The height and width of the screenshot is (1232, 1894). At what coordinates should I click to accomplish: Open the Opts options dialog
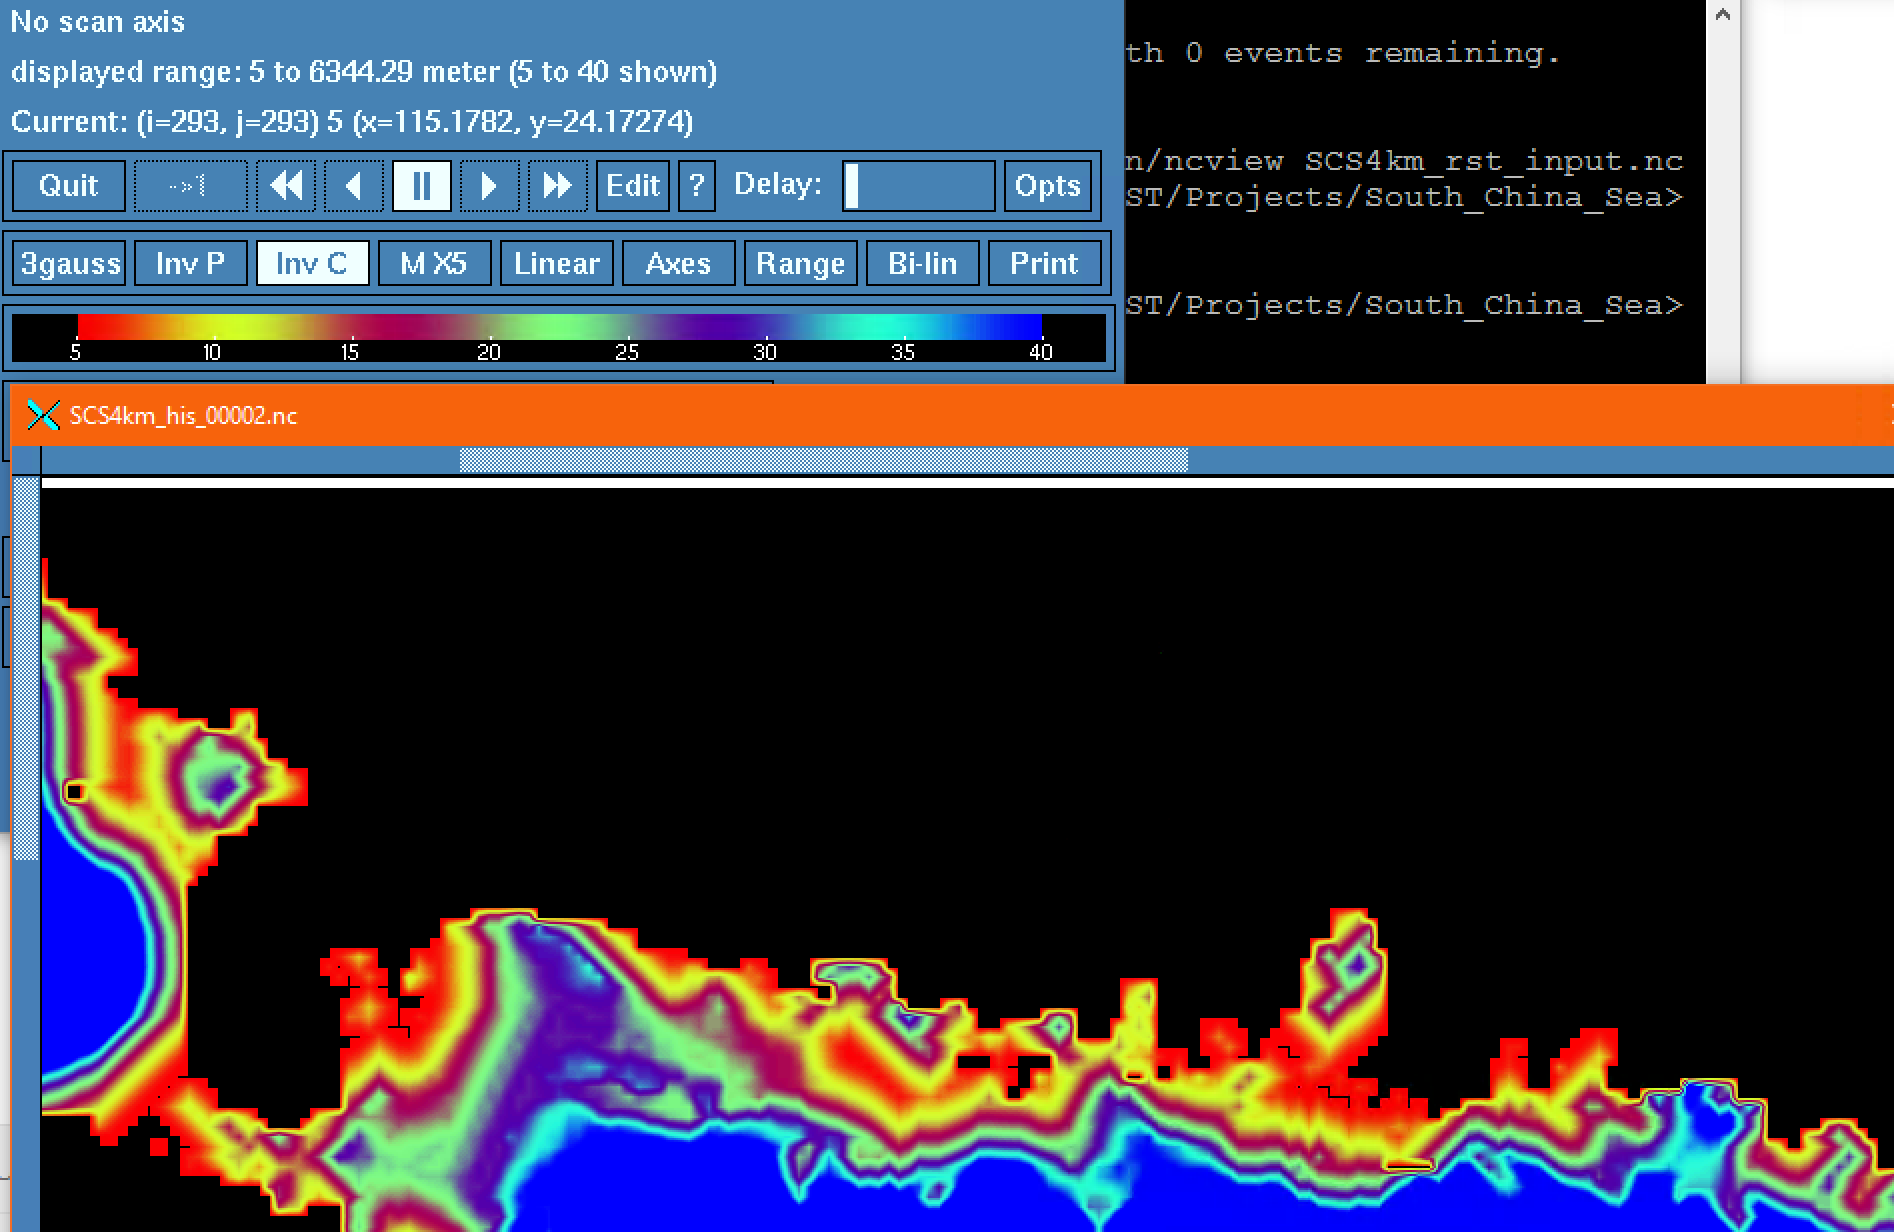click(1047, 186)
